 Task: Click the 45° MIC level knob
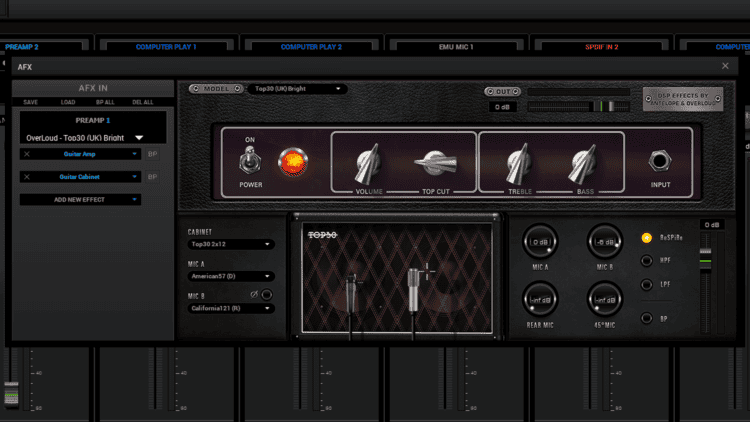click(x=605, y=300)
